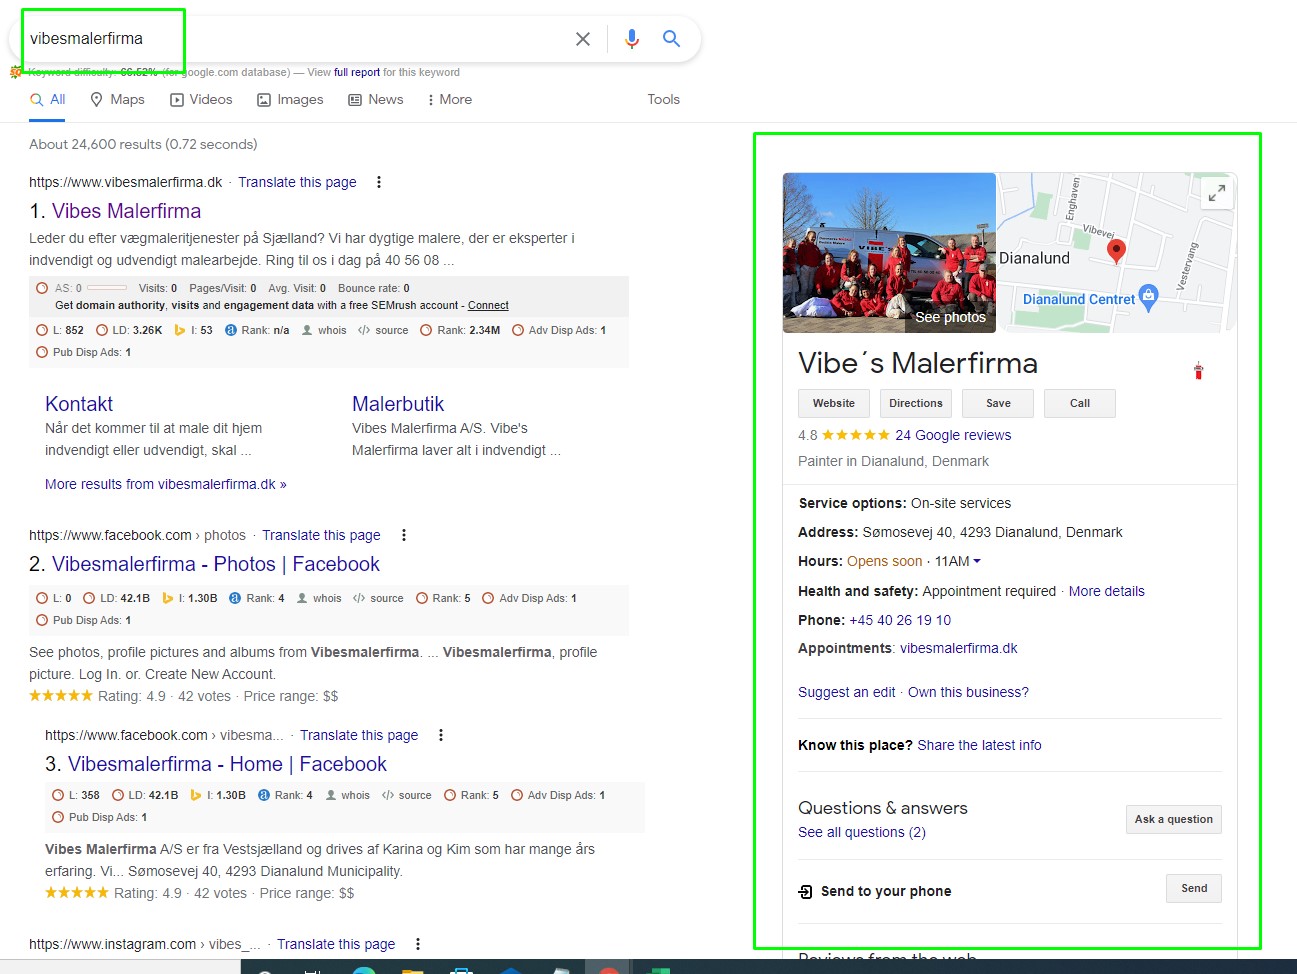Viewport: 1297px width, 974px height.
Task: Open options for the vibesmalerfirma.dk result
Action: point(378,182)
